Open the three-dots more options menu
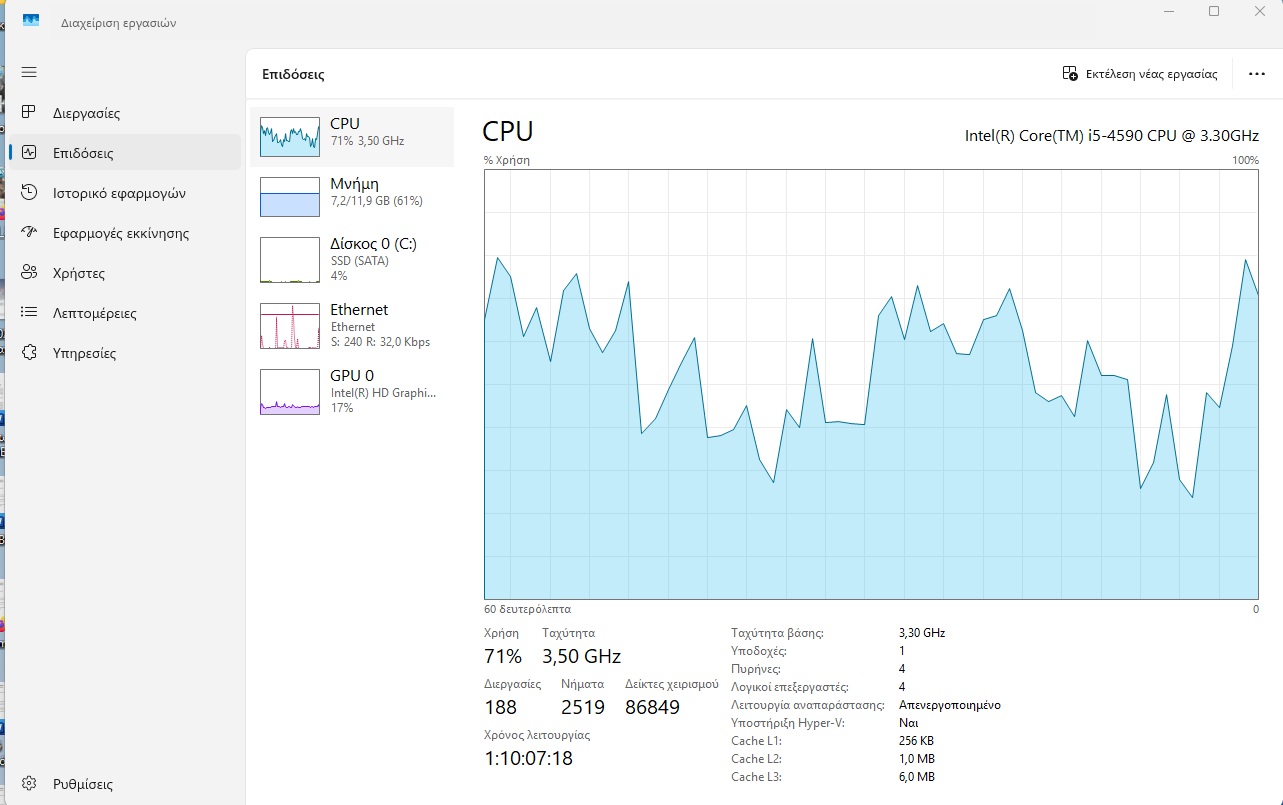 (x=1257, y=74)
